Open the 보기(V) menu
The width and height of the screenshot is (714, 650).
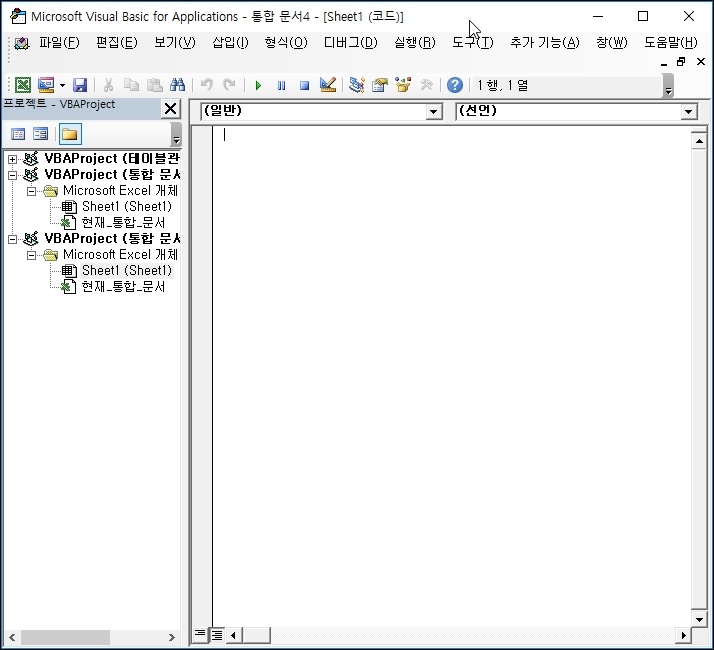[x=174, y=42]
